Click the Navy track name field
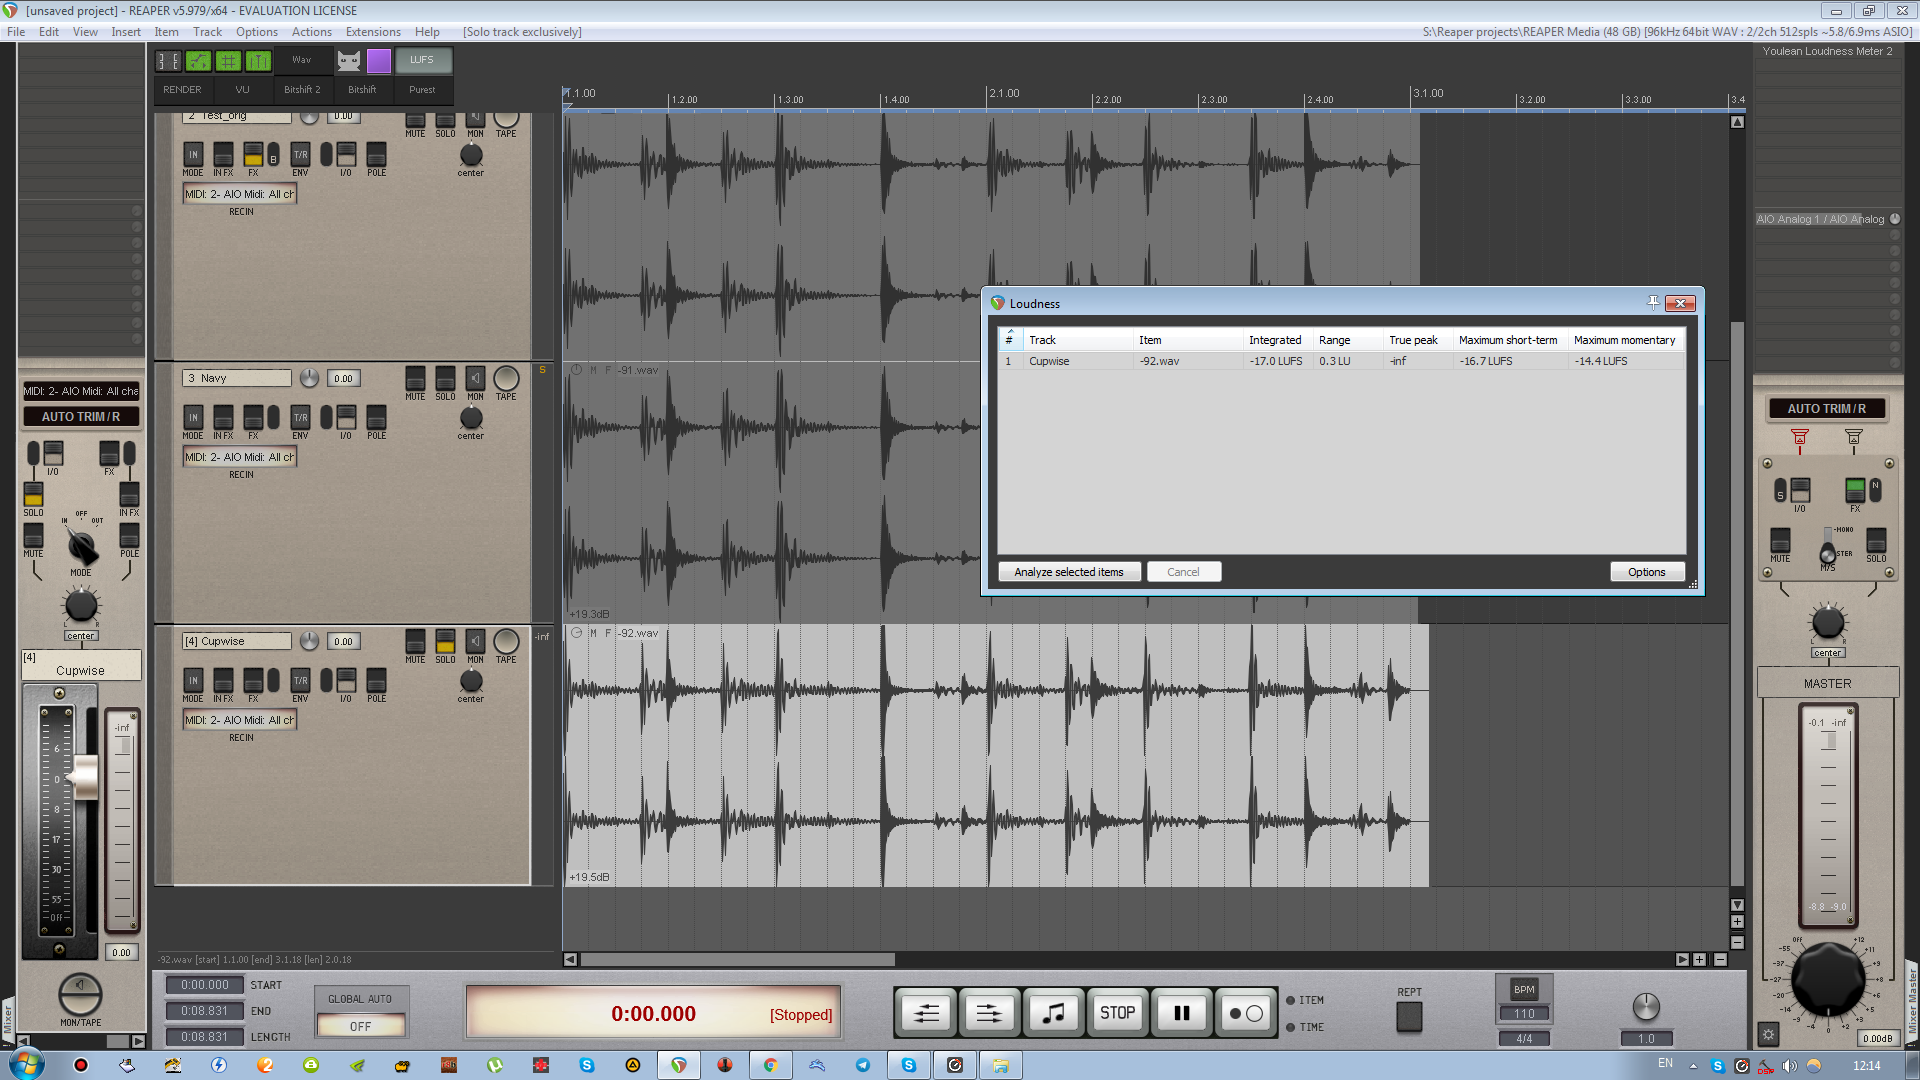This screenshot has height=1080, width=1920. (x=237, y=378)
